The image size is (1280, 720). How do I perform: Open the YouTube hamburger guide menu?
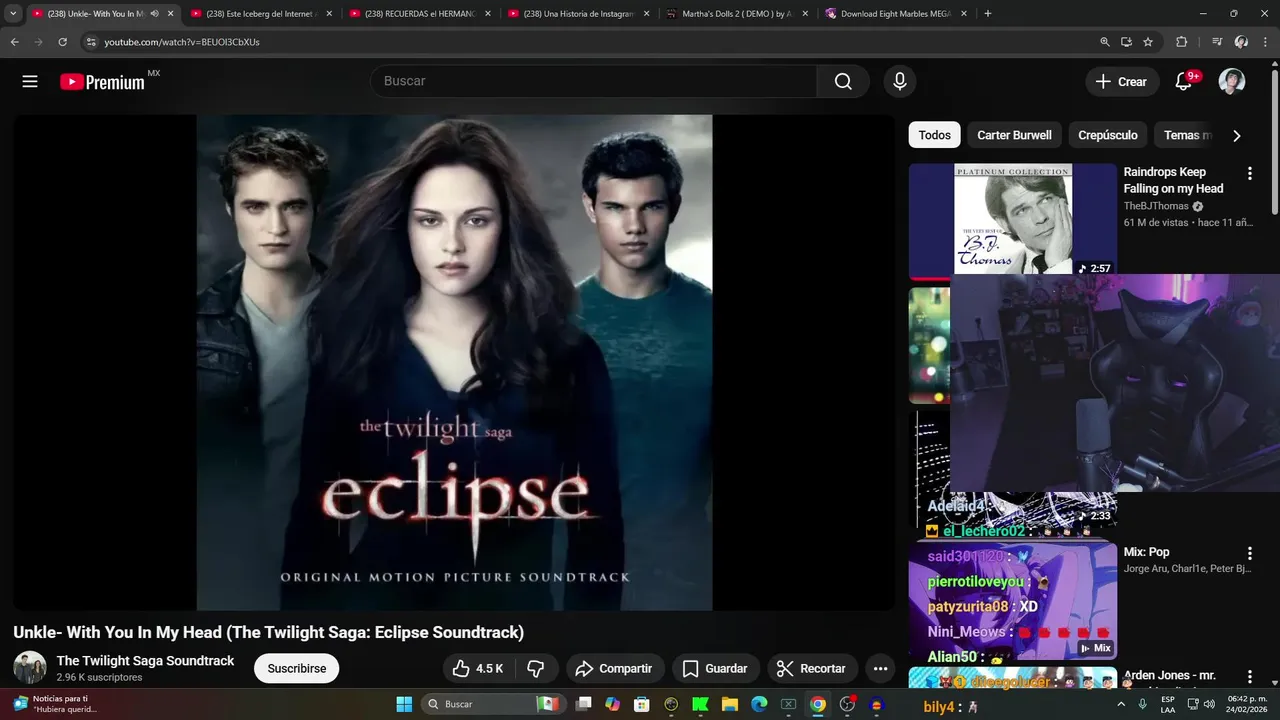tap(30, 82)
